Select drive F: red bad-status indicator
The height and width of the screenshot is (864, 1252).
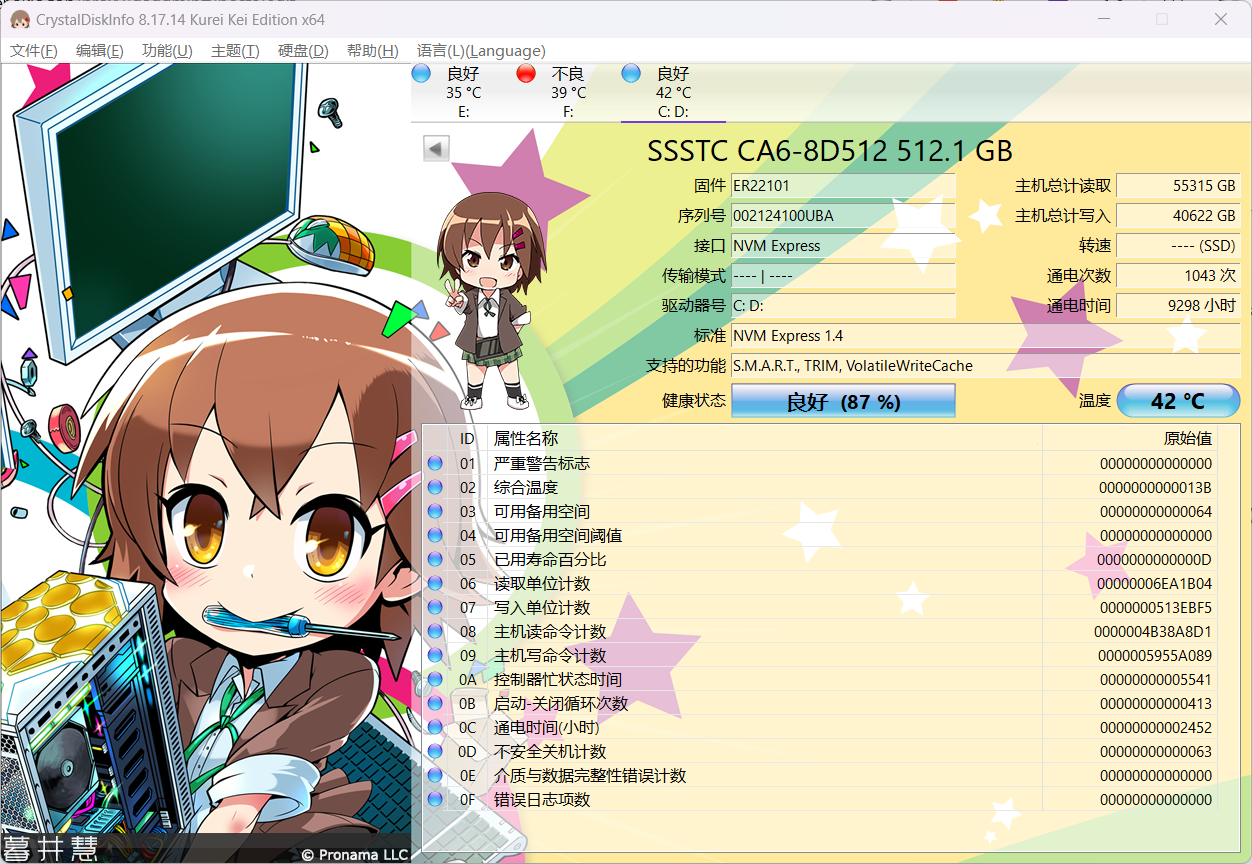point(526,73)
